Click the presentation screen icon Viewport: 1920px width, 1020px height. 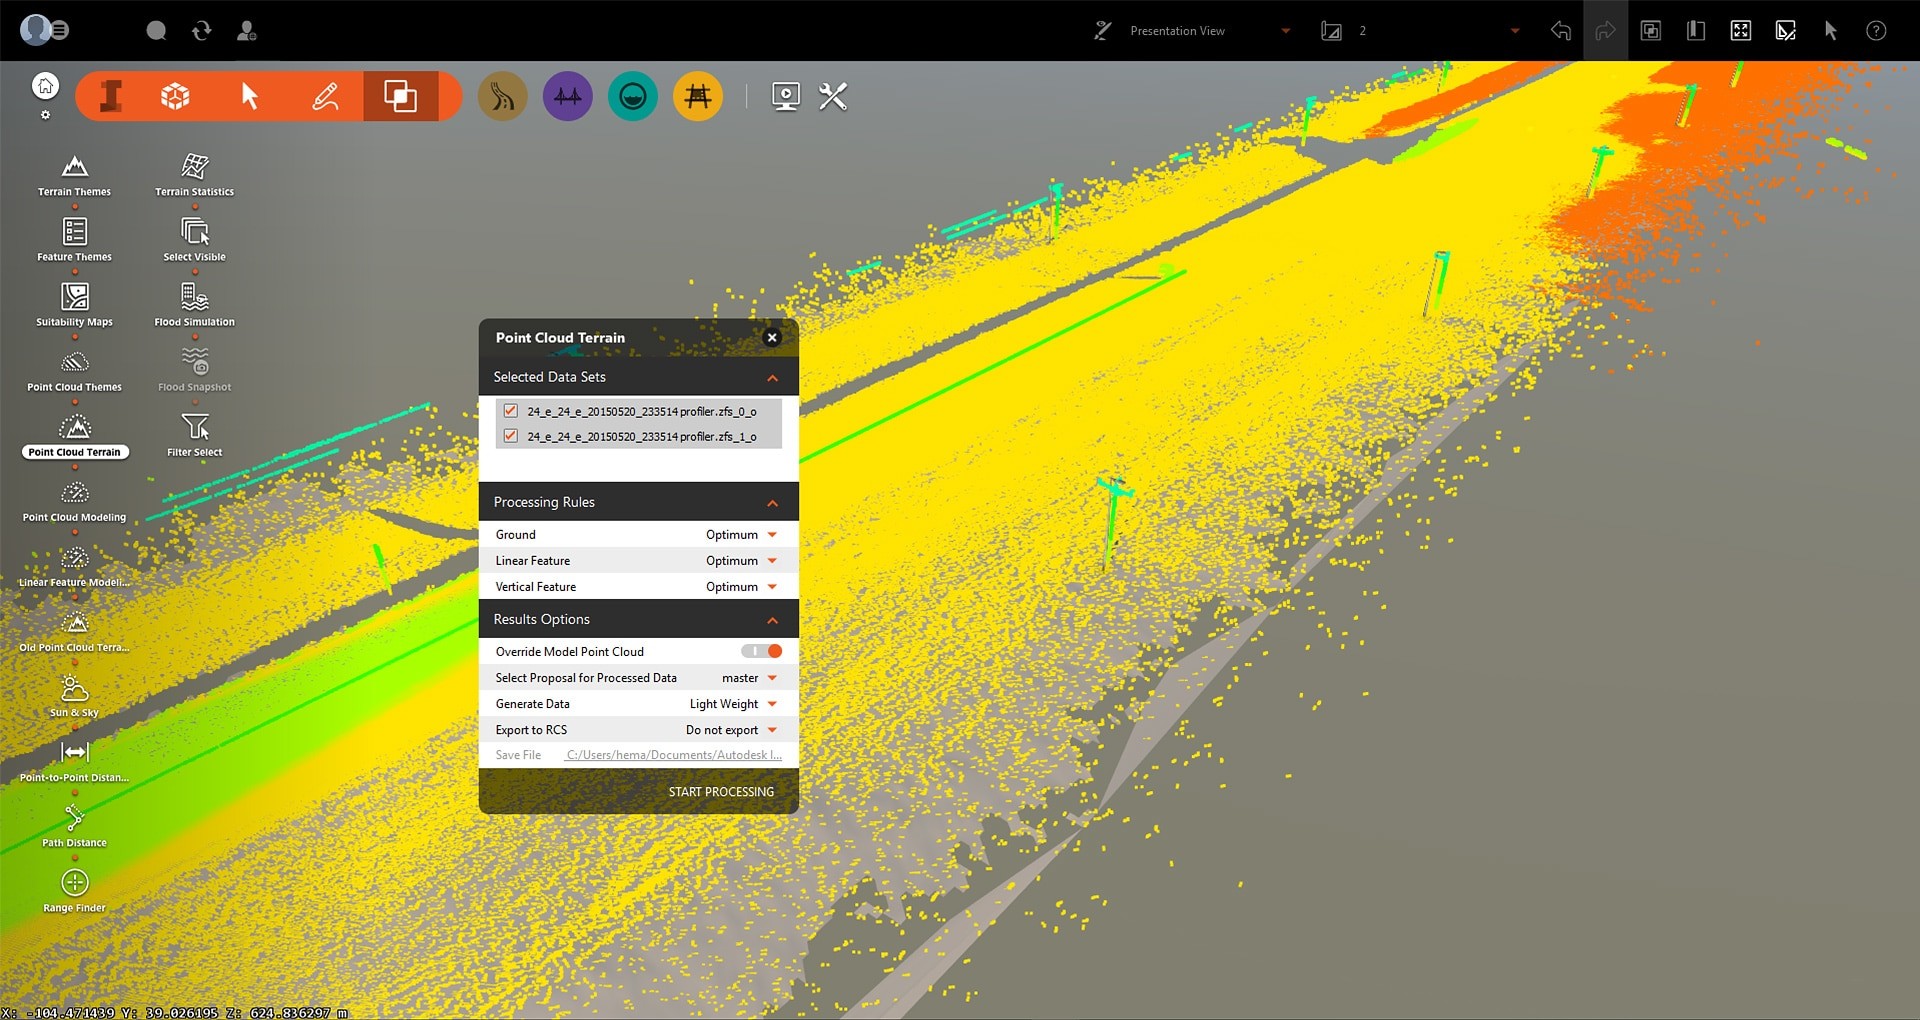786,96
